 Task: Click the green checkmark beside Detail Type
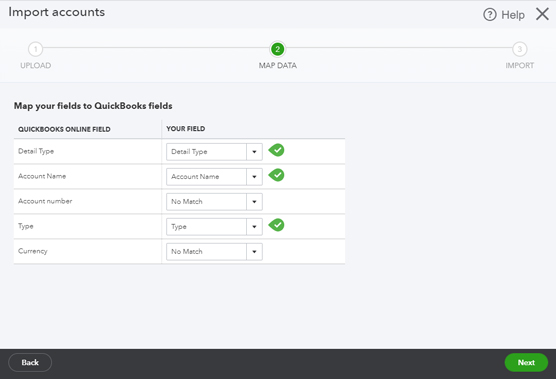tap(277, 150)
